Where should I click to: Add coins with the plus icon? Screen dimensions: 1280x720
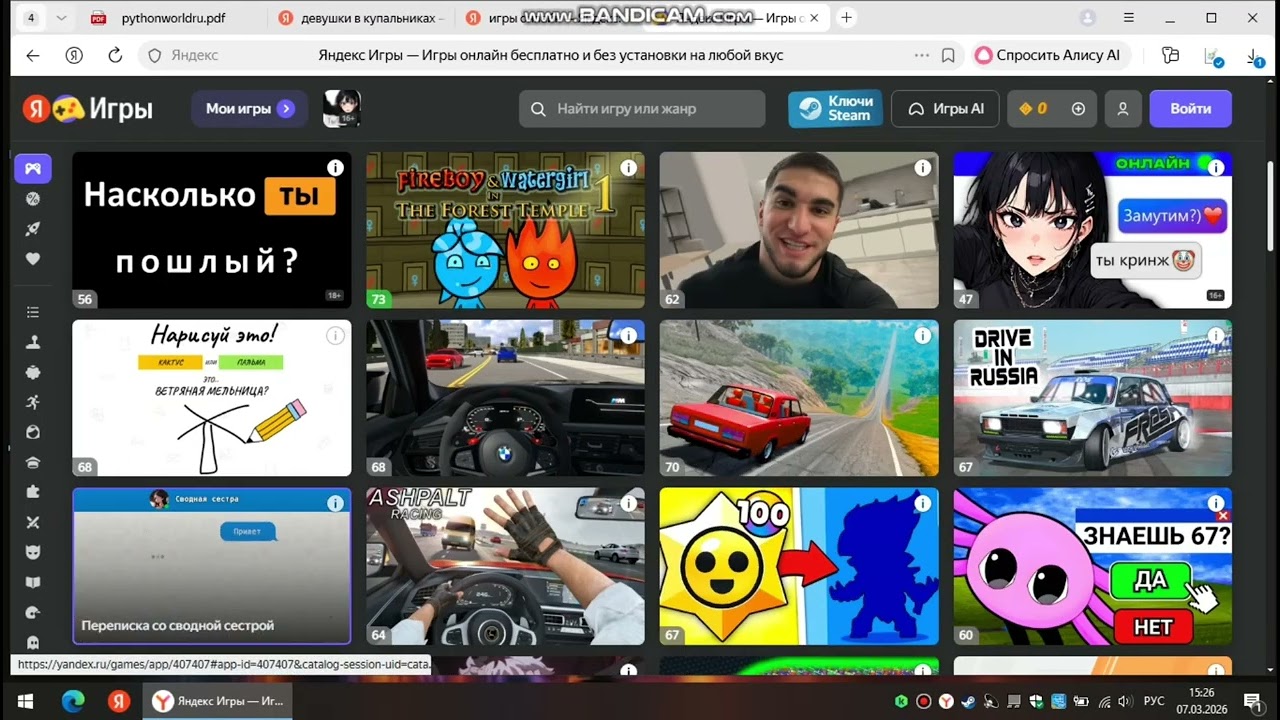tap(1078, 109)
